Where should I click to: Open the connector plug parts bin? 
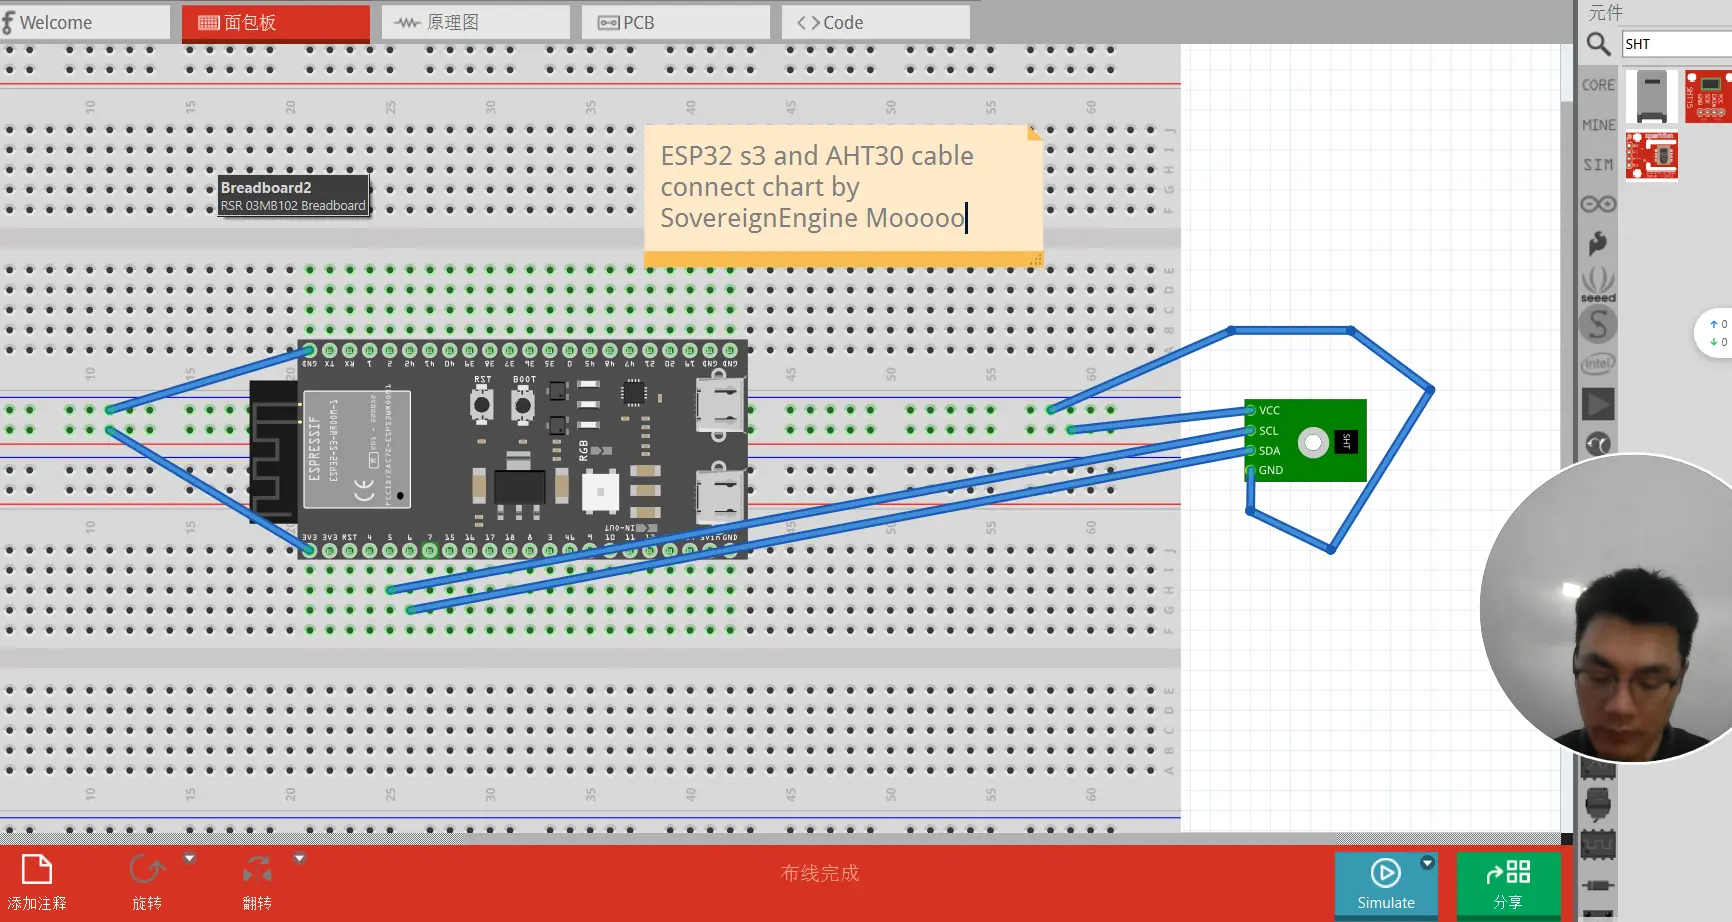coord(1598,805)
